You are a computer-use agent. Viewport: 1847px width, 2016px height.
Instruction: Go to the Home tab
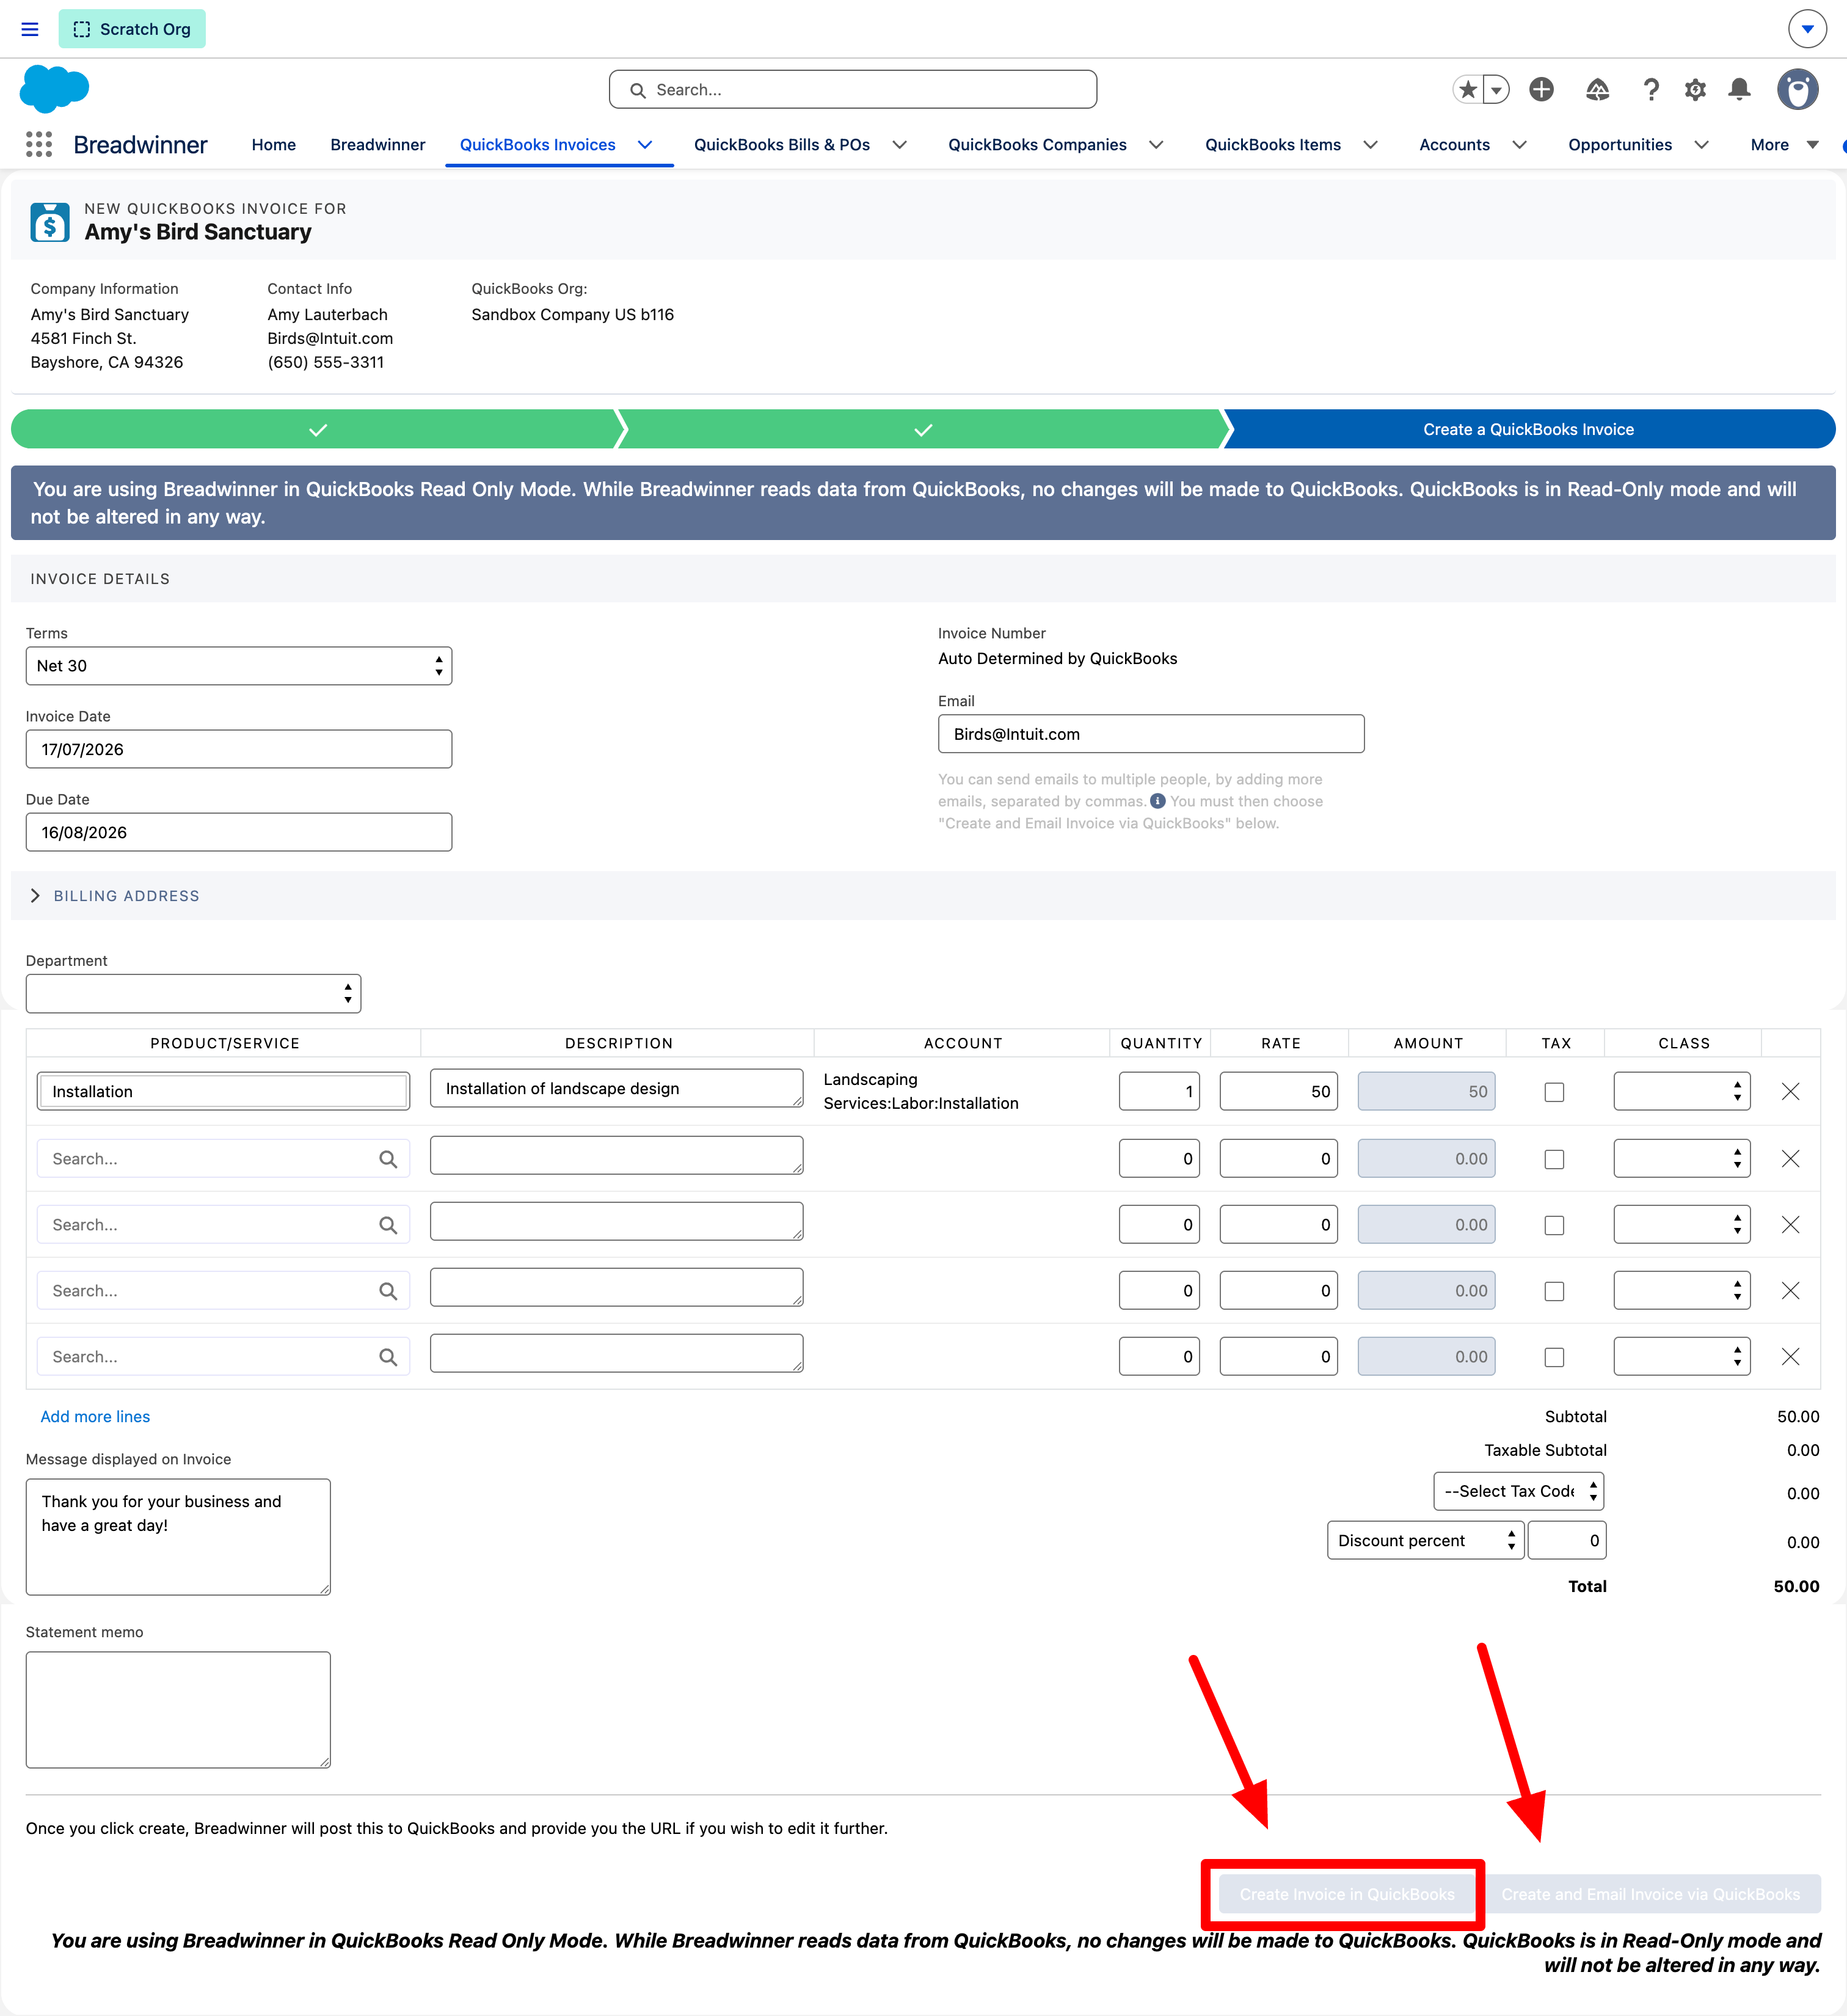pos(273,145)
